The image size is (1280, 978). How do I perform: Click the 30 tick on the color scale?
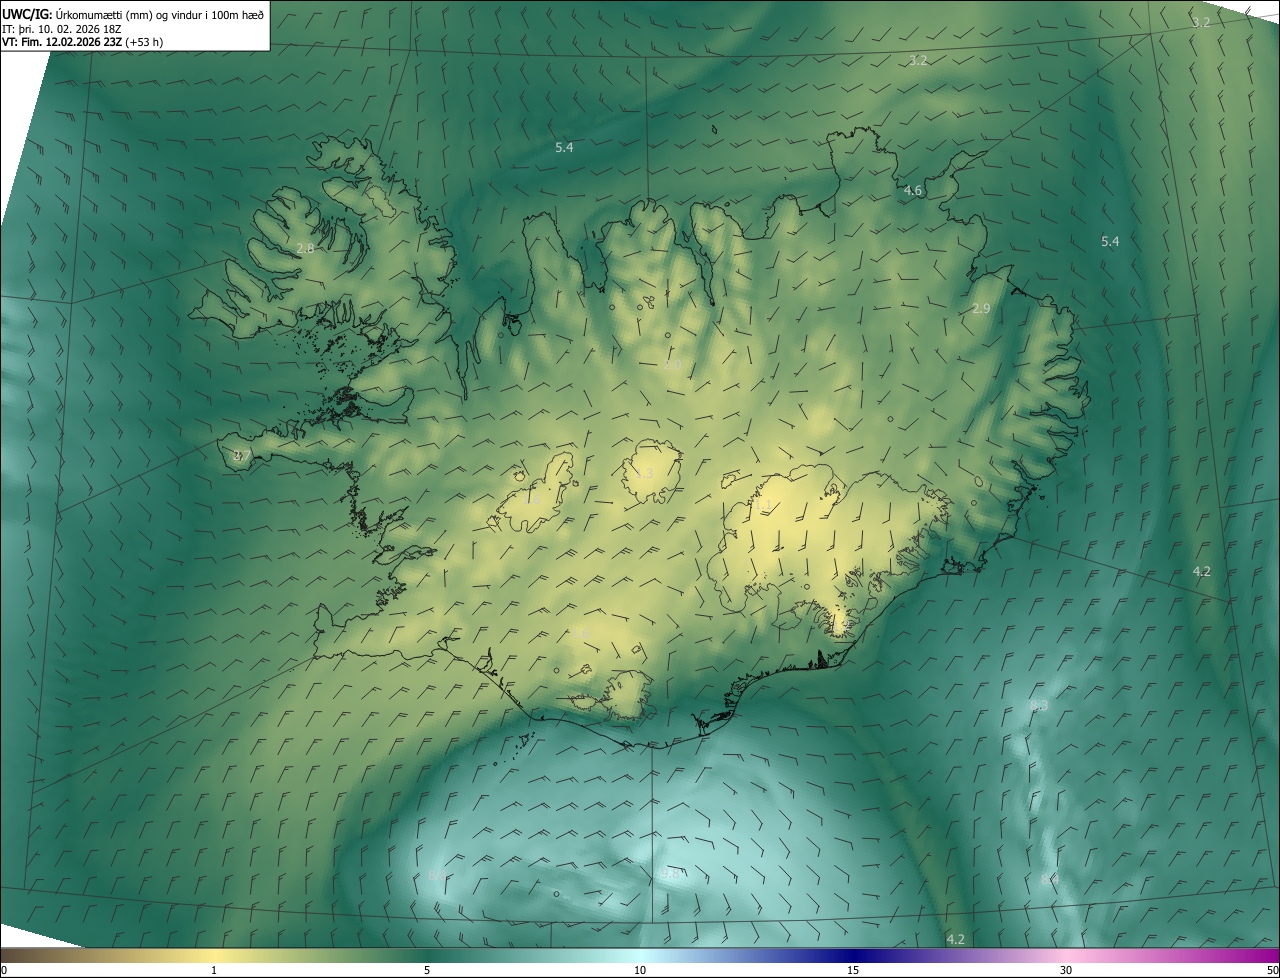[x=1066, y=970]
